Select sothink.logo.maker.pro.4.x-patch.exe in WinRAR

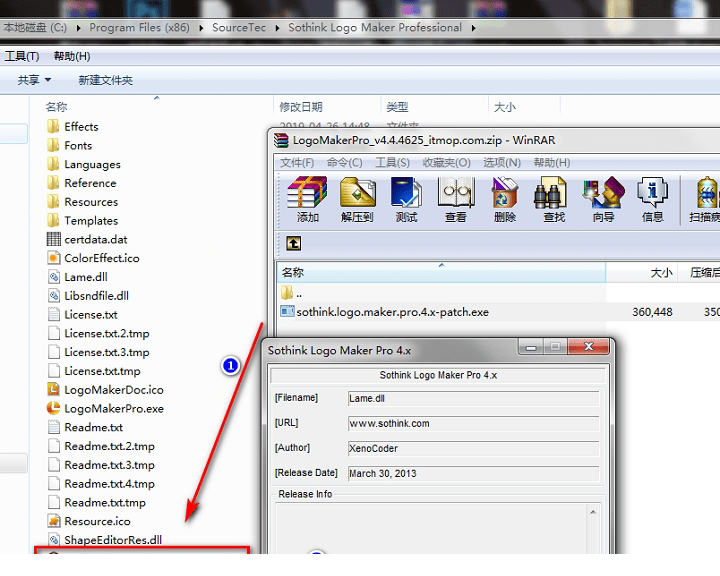[385, 312]
